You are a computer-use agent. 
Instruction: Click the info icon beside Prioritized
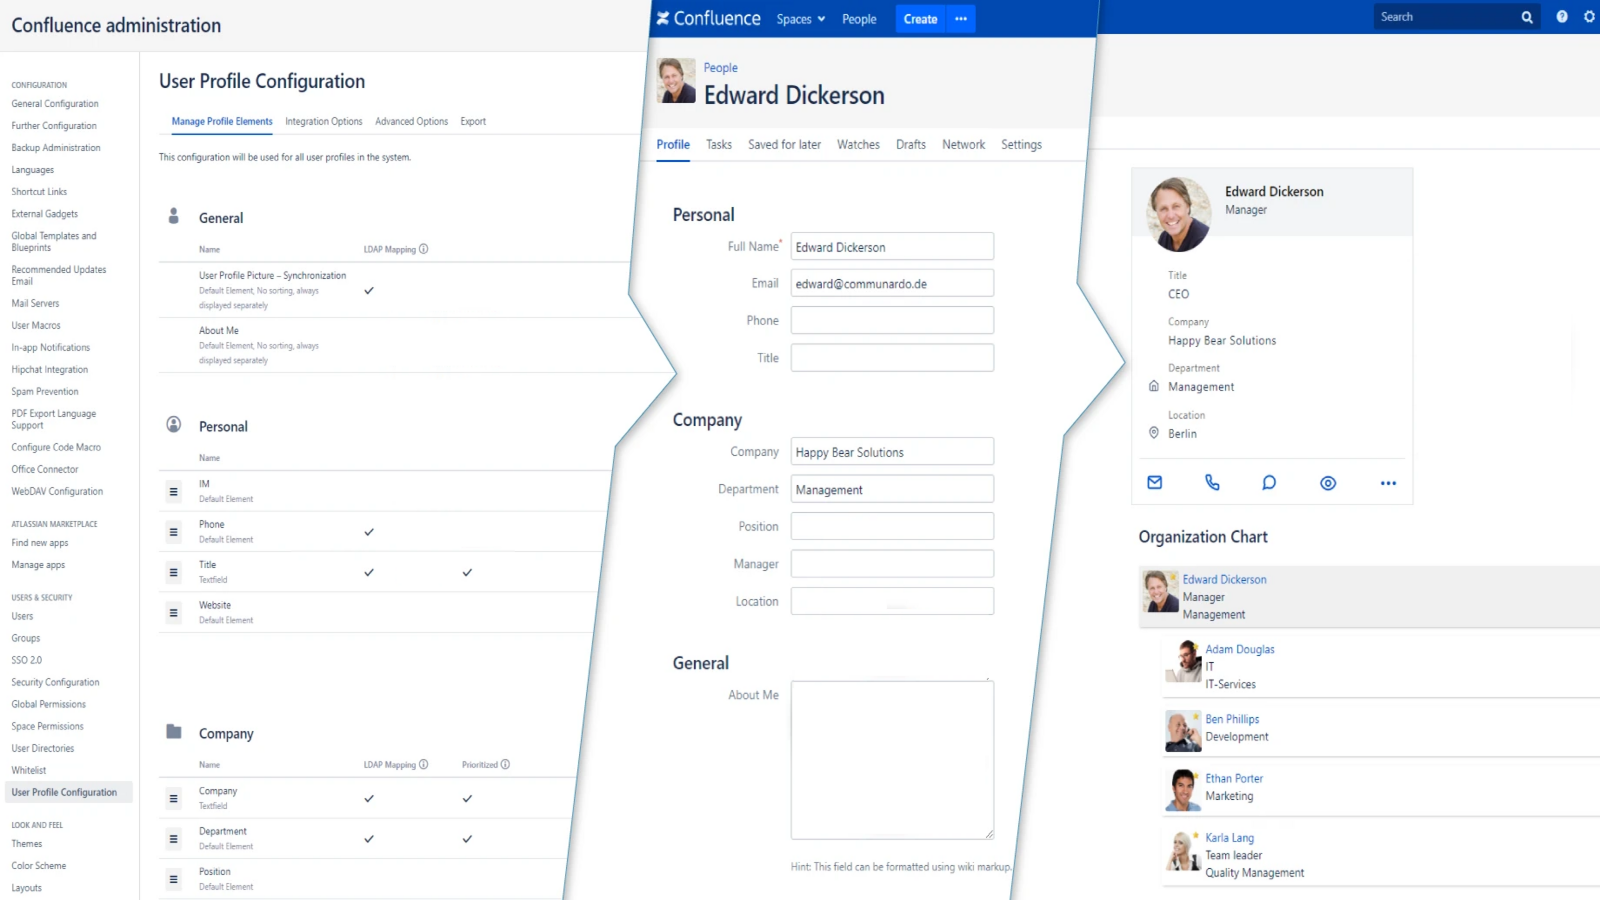[505, 765]
